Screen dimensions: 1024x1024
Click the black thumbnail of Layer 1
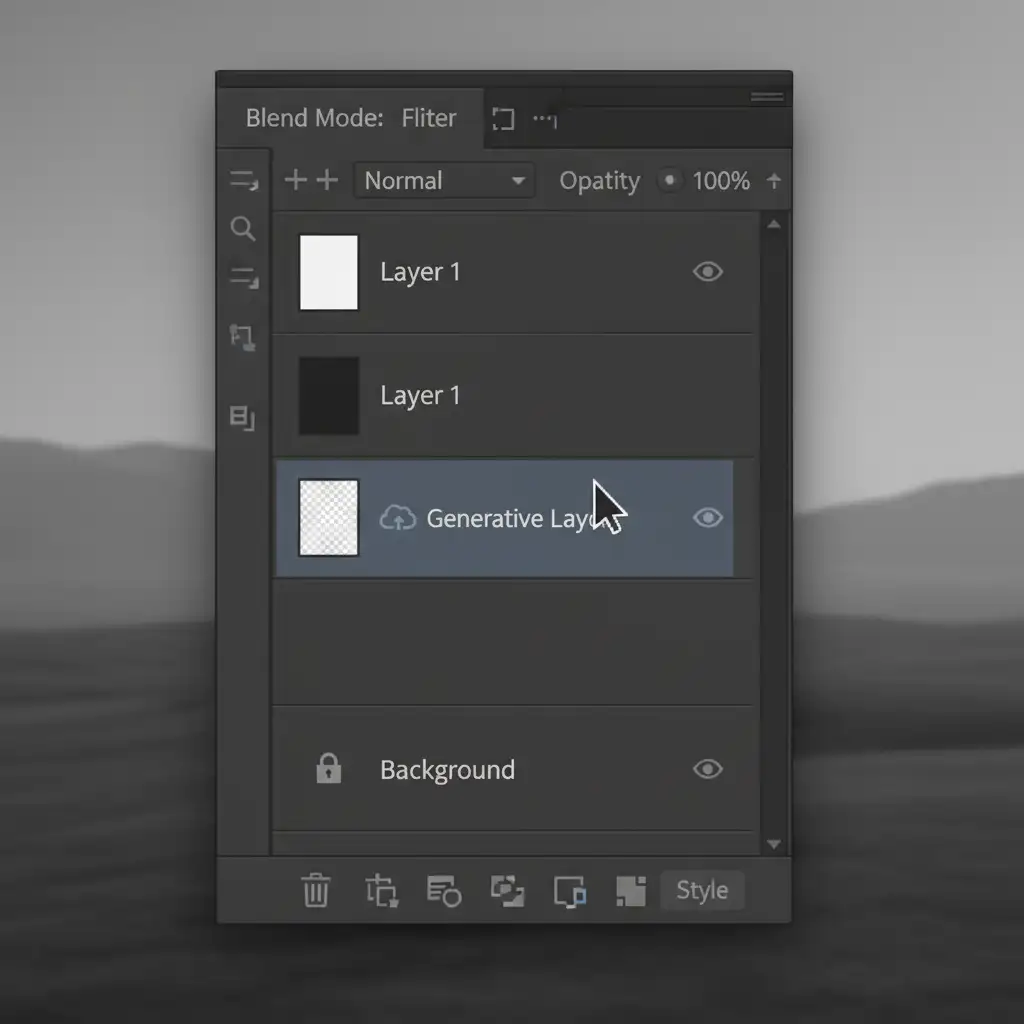click(329, 395)
